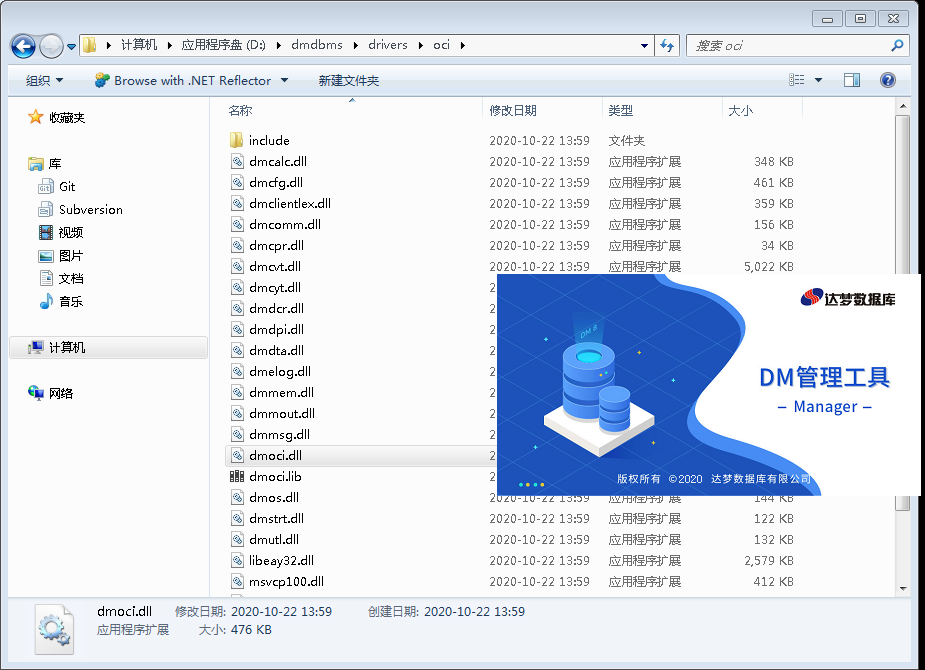The height and width of the screenshot is (670, 925).
Task: Open recent locations dropdown beside navigation arrows
Action: click(71, 46)
